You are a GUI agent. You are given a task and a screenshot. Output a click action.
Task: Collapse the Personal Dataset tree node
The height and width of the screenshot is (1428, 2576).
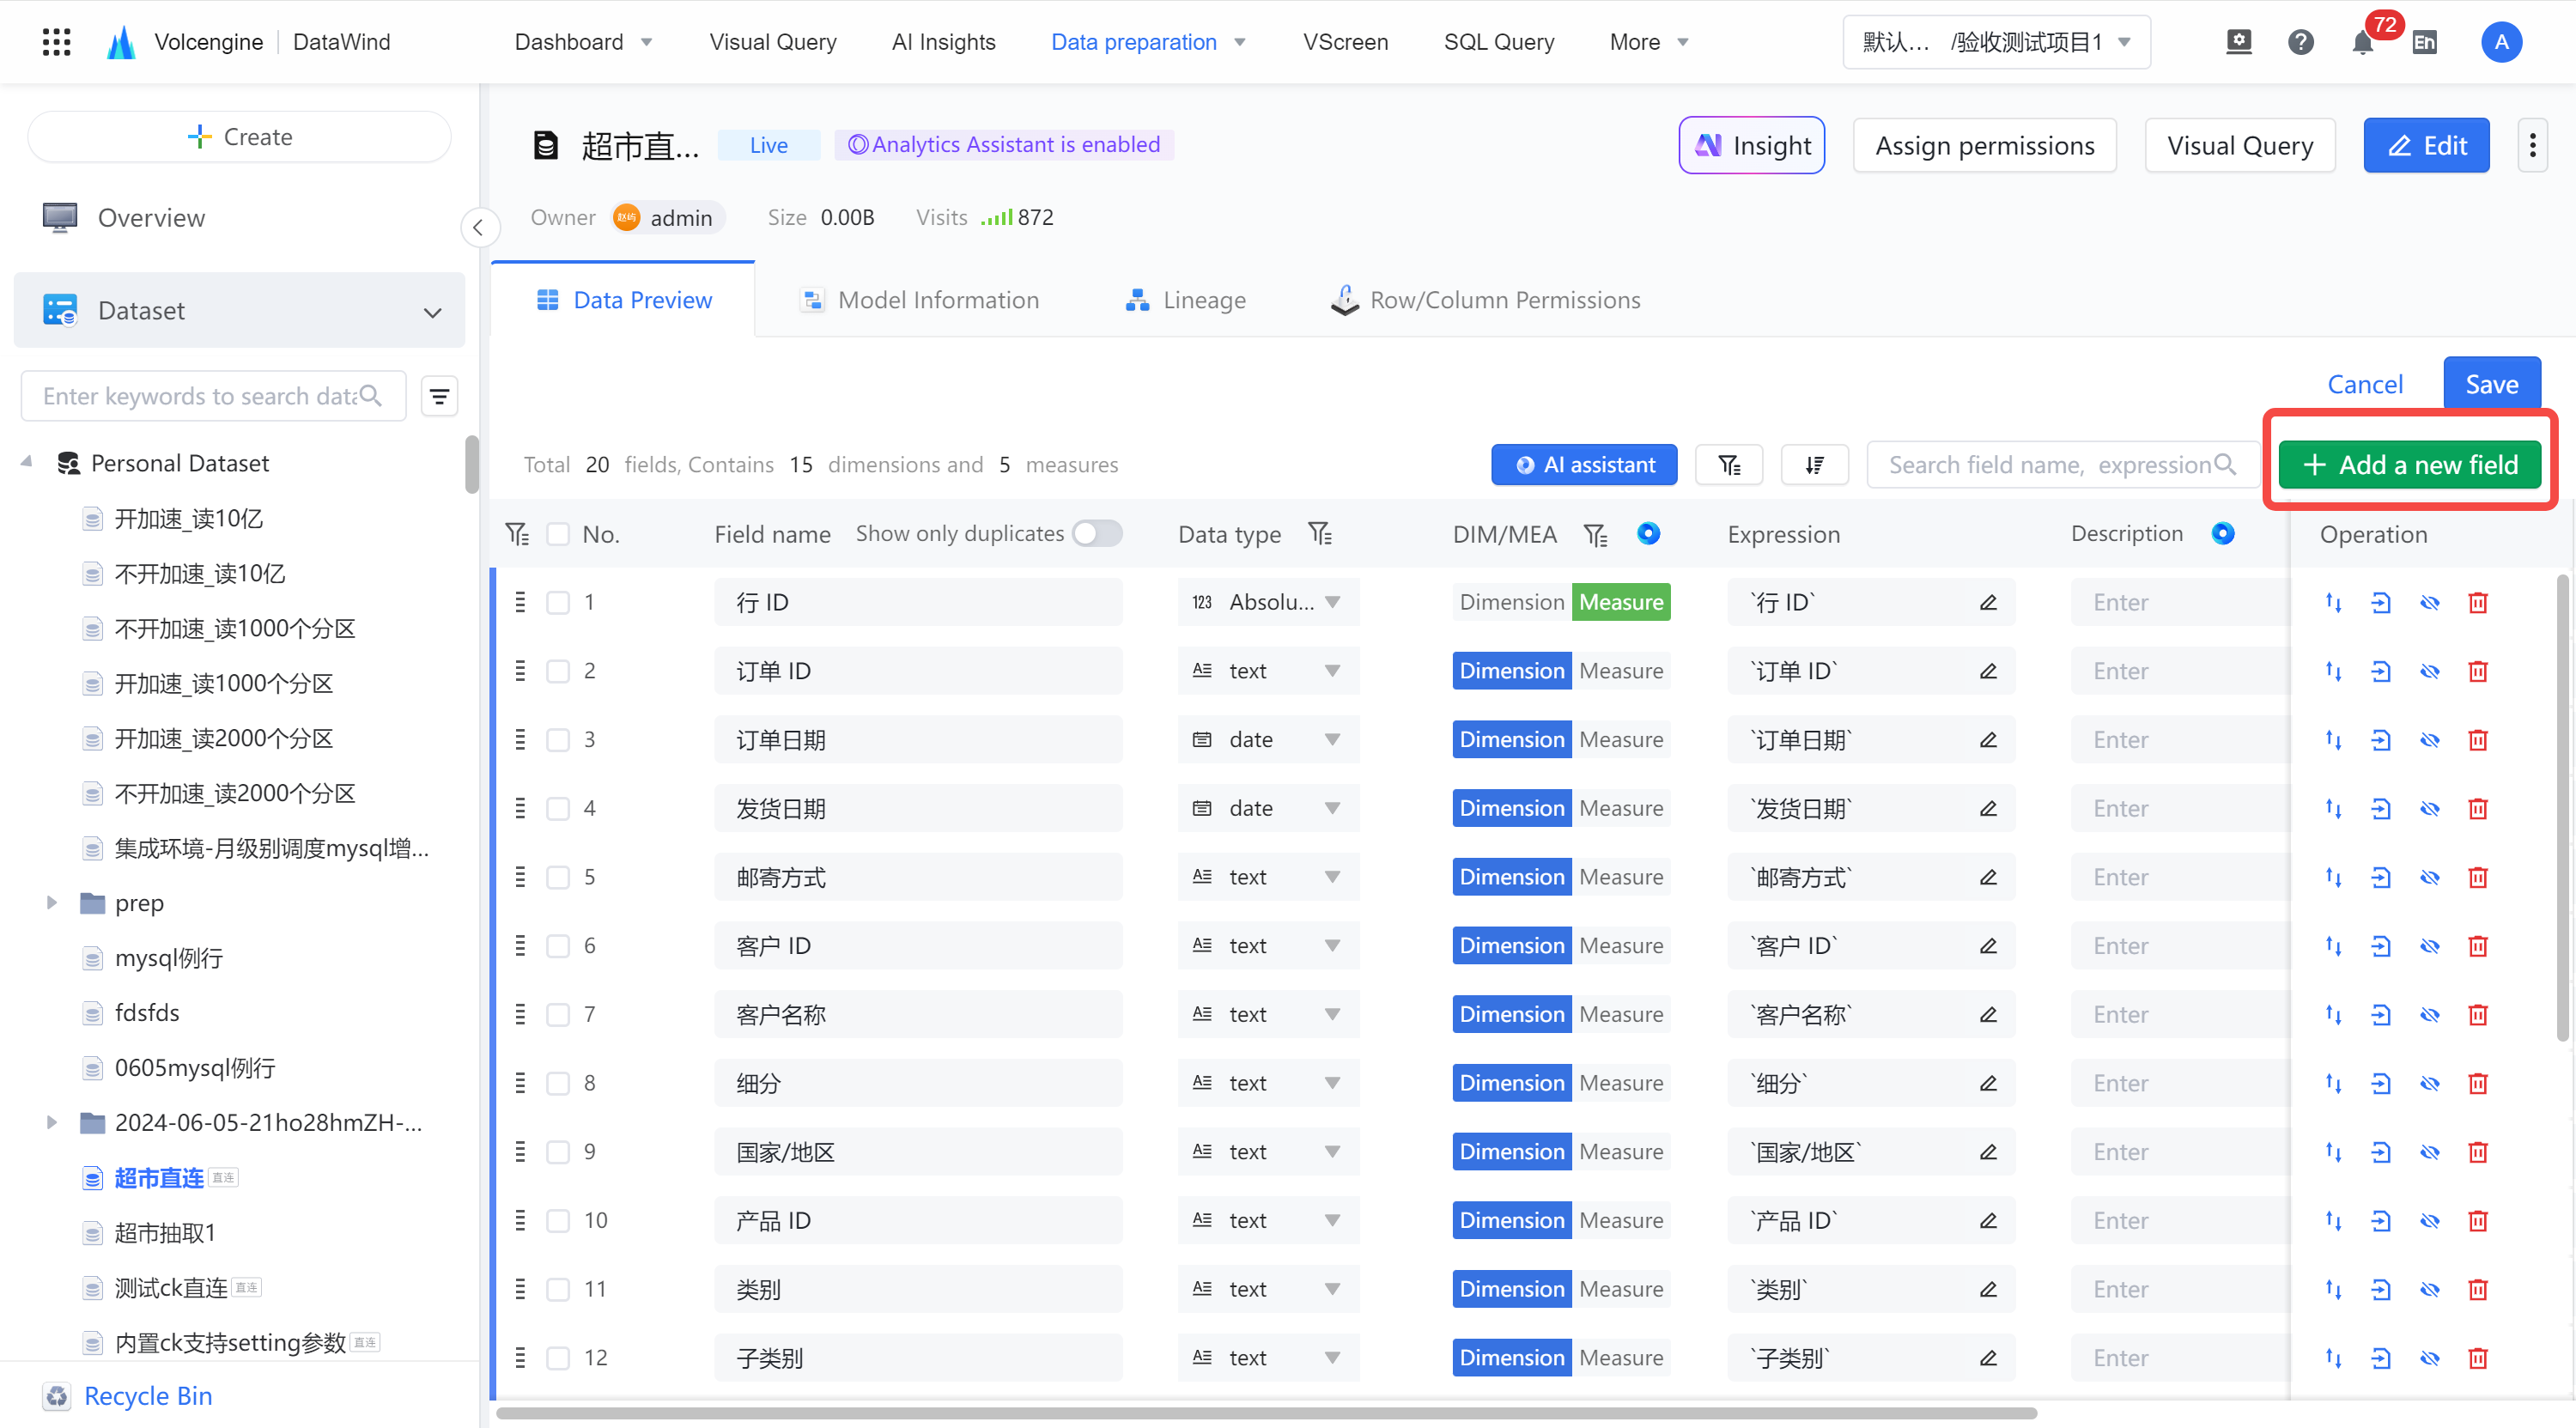27,462
